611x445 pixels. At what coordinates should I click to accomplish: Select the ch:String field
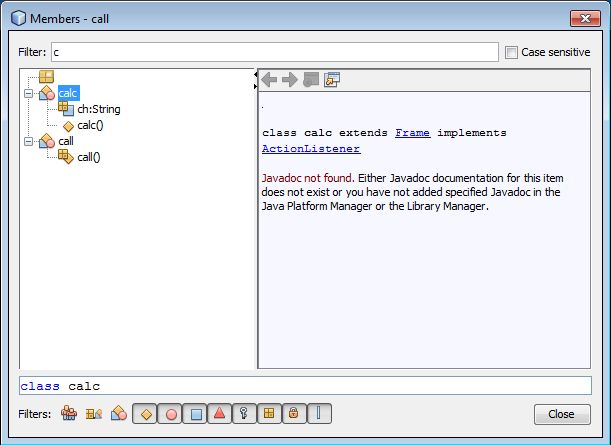pyautogui.click(x=99, y=109)
